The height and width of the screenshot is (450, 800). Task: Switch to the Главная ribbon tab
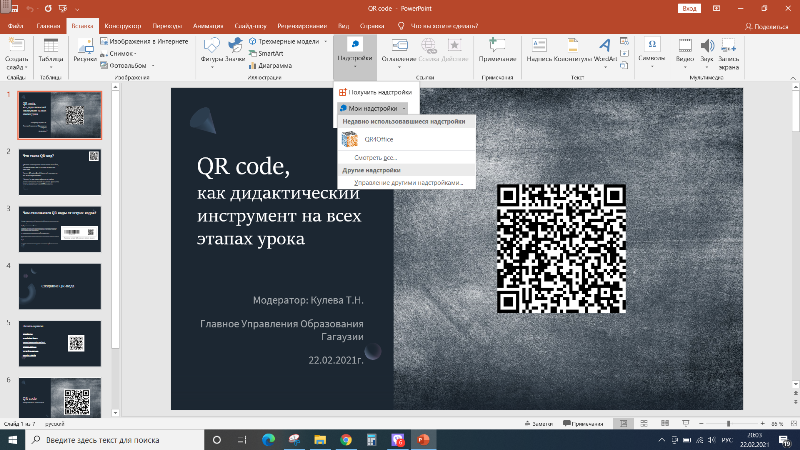48,26
